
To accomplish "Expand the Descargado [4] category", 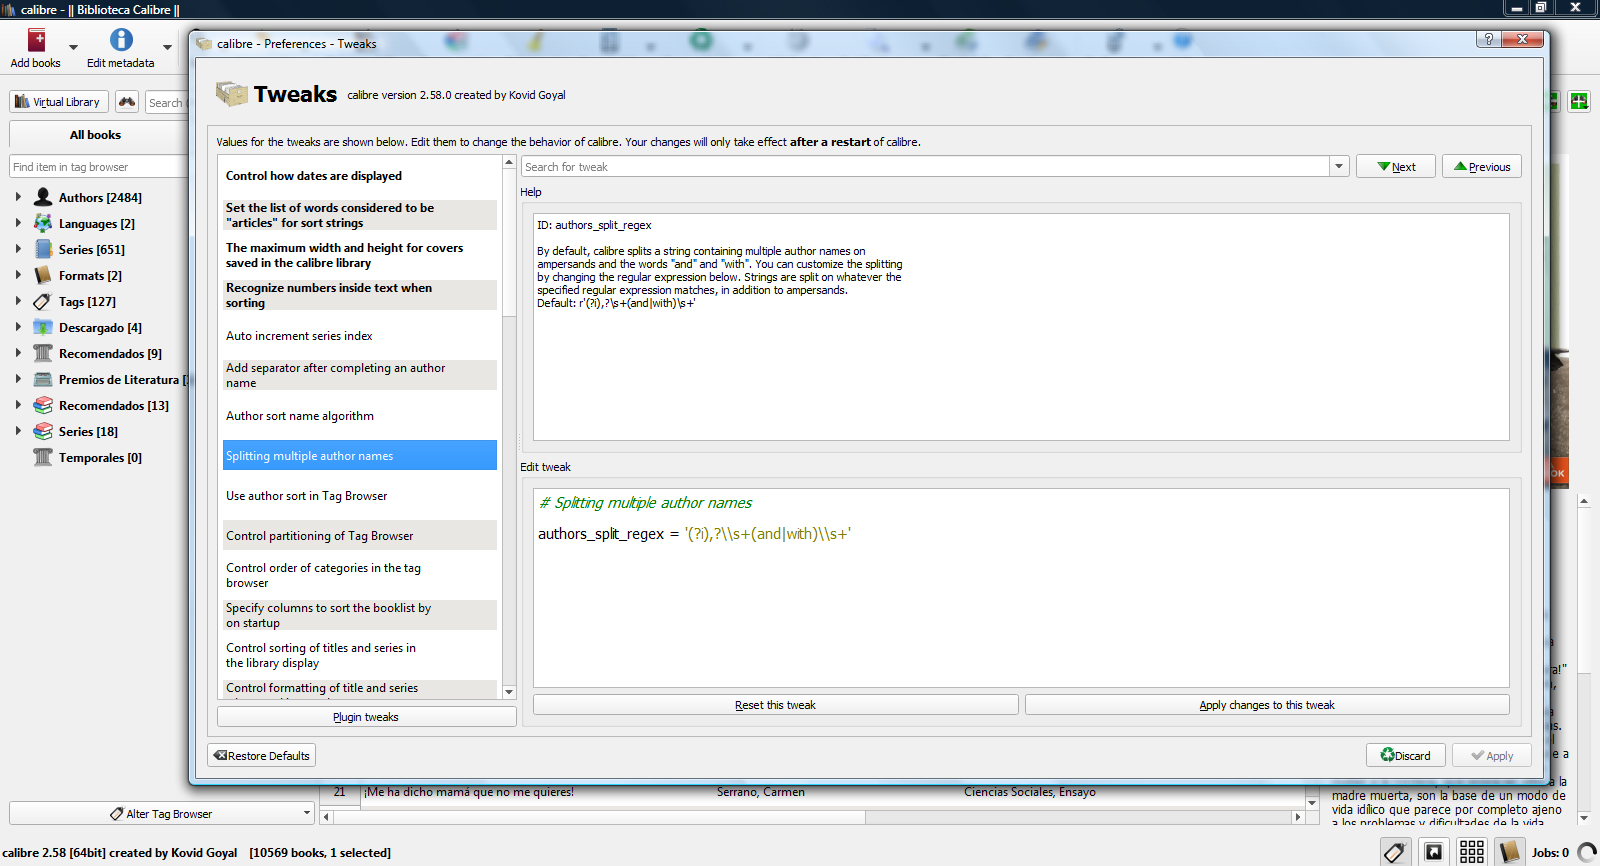I will 18,327.
